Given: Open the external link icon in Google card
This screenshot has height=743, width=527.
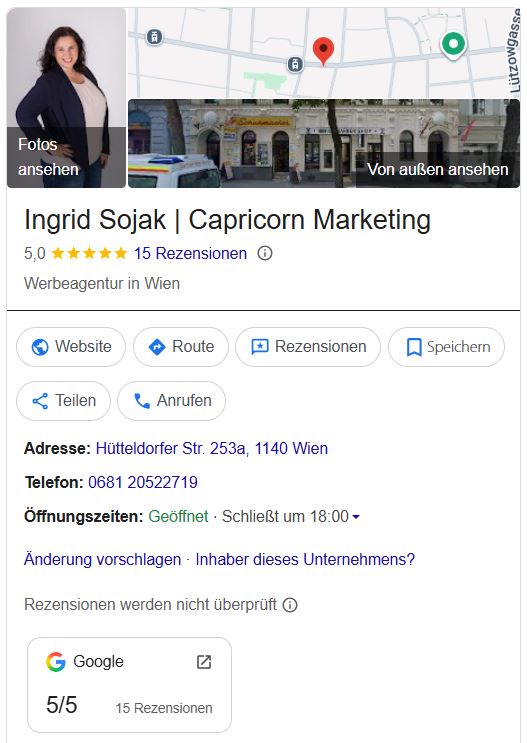Looking at the screenshot, I should click(204, 661).
